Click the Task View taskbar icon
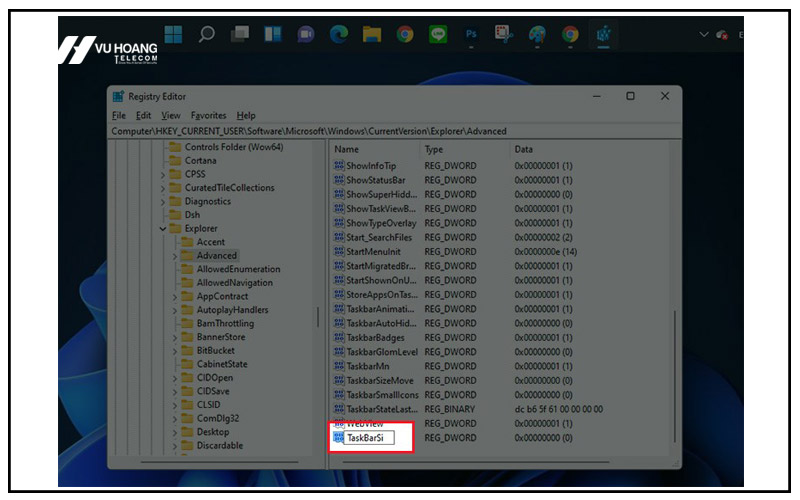 point(239,34)
